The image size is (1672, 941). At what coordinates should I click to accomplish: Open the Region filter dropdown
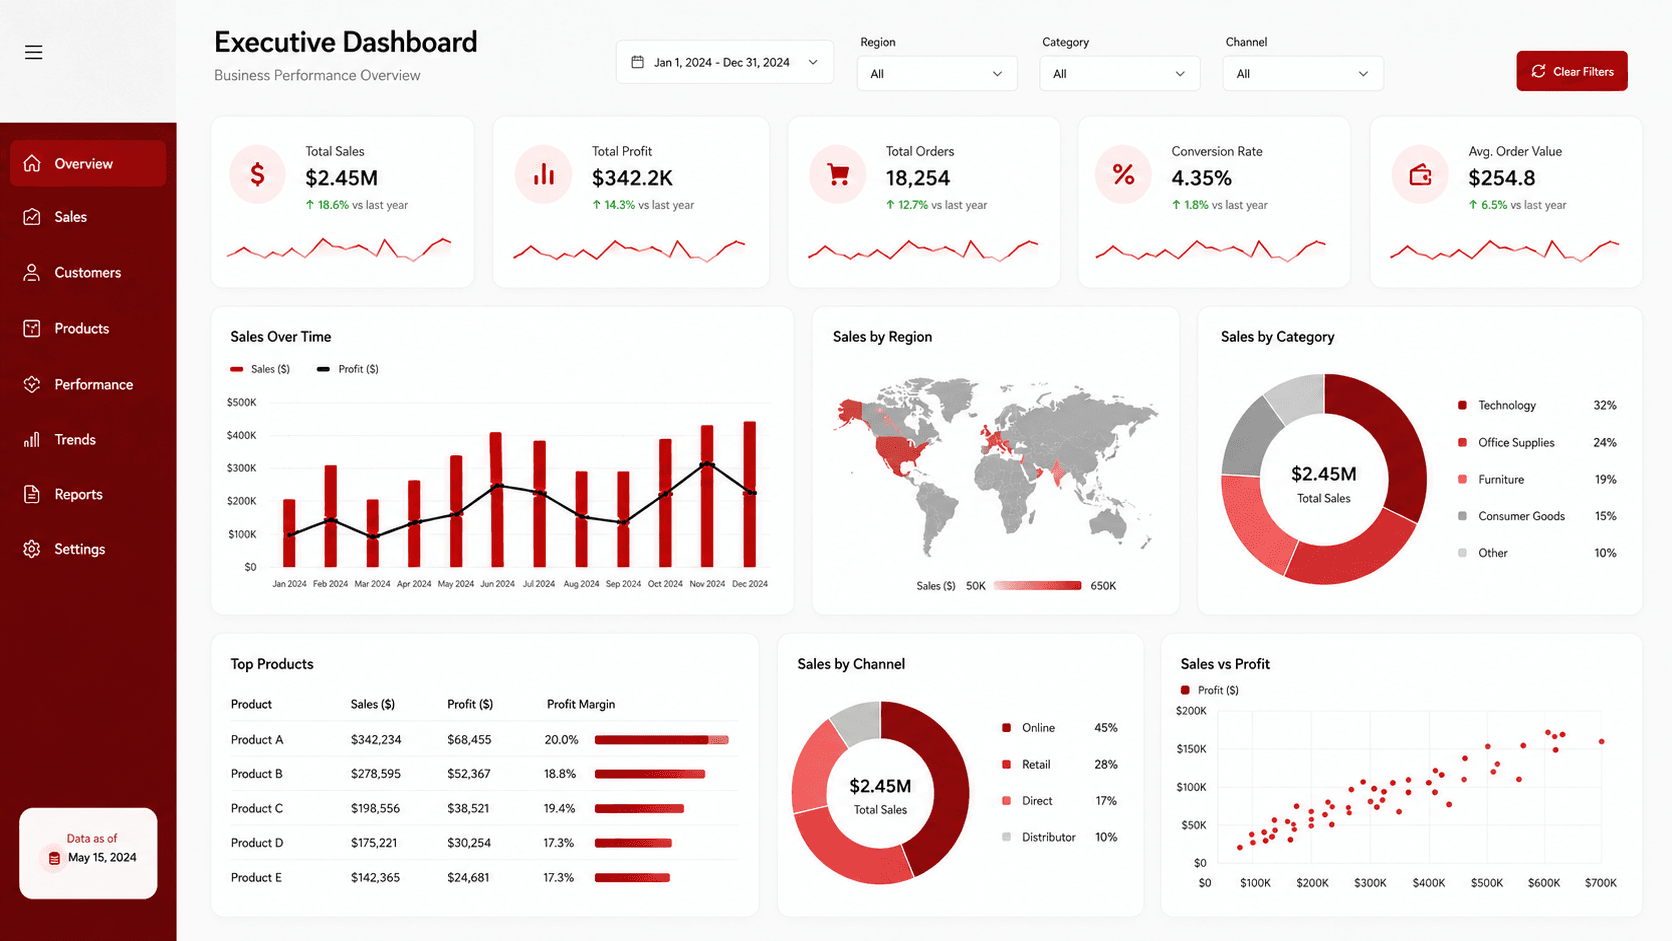point(937,73)
